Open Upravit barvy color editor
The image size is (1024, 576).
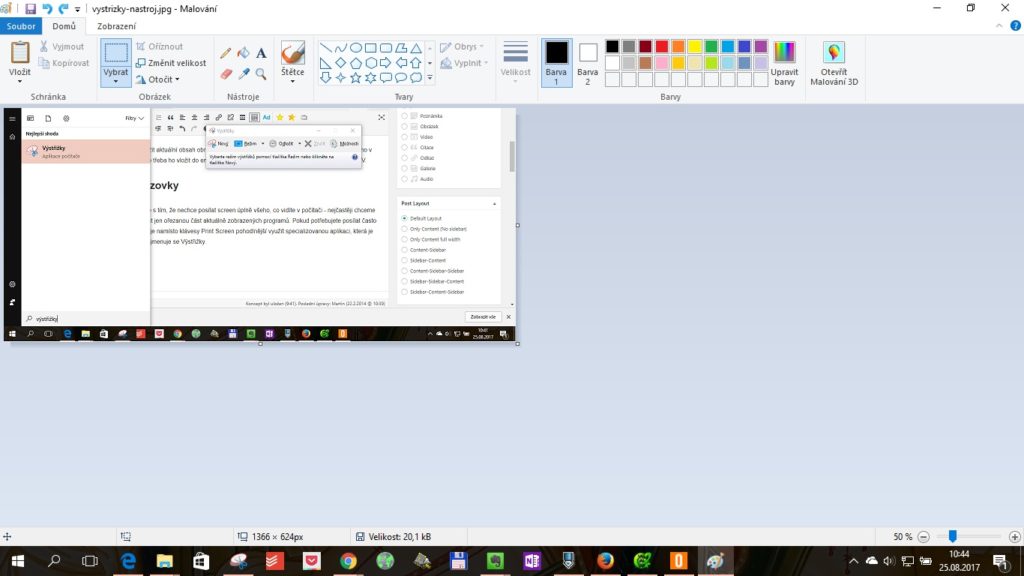coord(784,63)
